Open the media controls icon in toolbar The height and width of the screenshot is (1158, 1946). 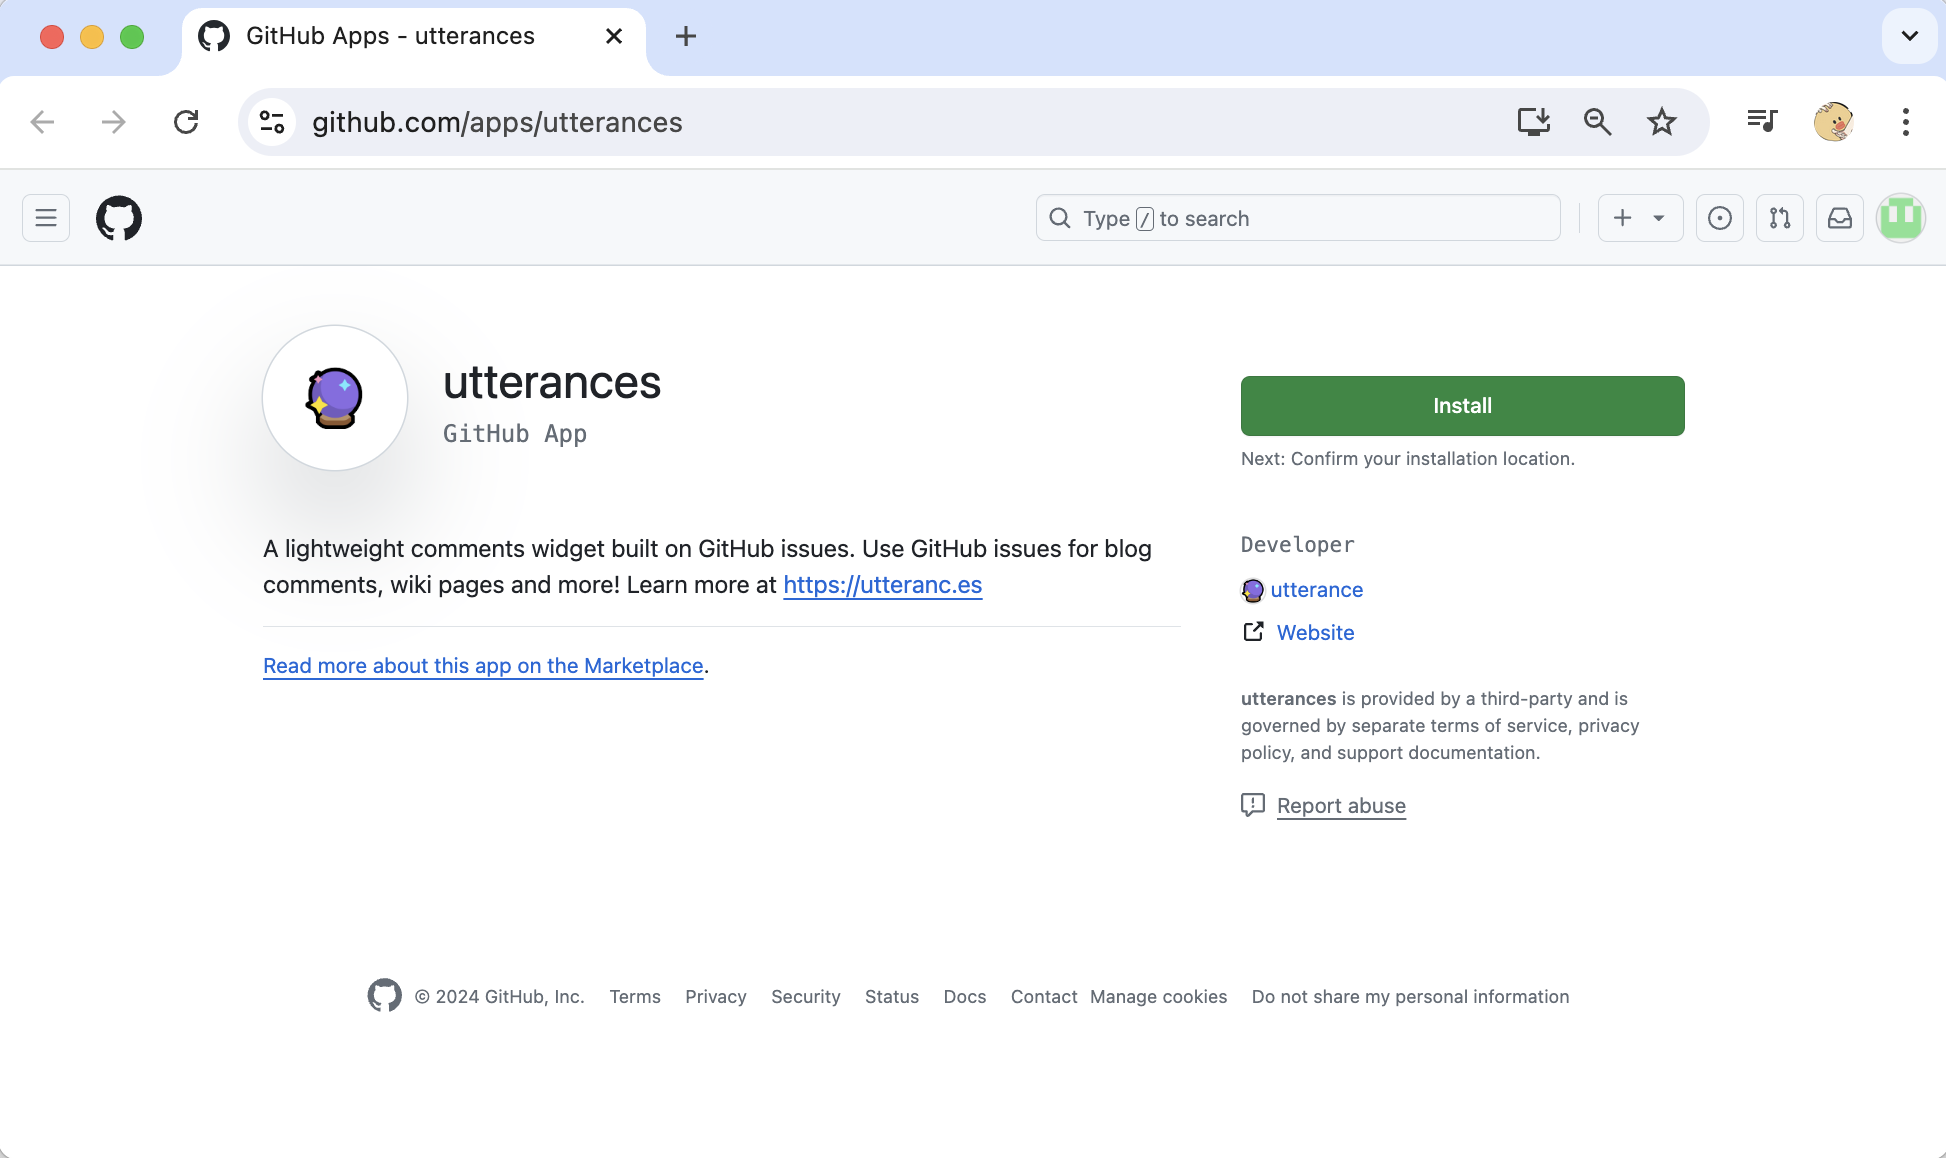(x=1762, y=122)
